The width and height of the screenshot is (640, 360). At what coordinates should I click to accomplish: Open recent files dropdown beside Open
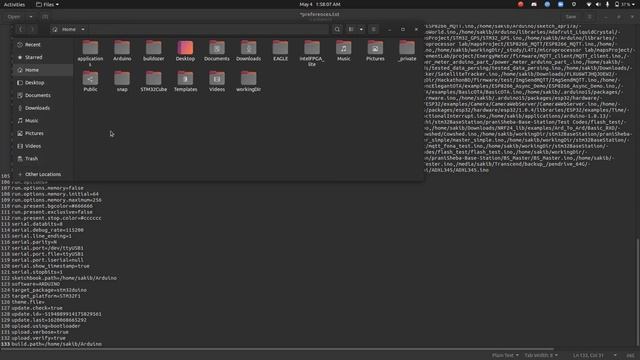click(31, 17)
